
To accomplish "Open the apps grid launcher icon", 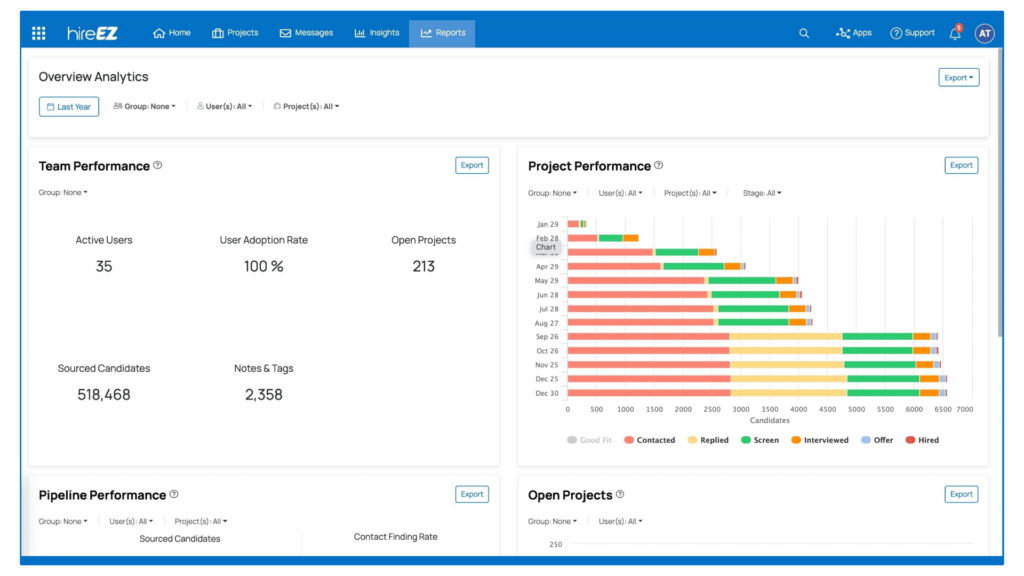I will pos(39,33).
